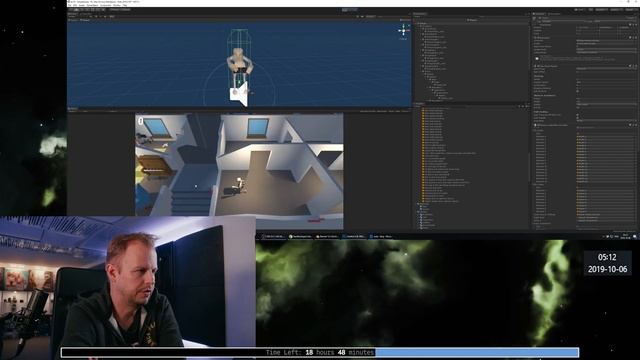Toggle the Pivot/Center handle button

[114, 9]
